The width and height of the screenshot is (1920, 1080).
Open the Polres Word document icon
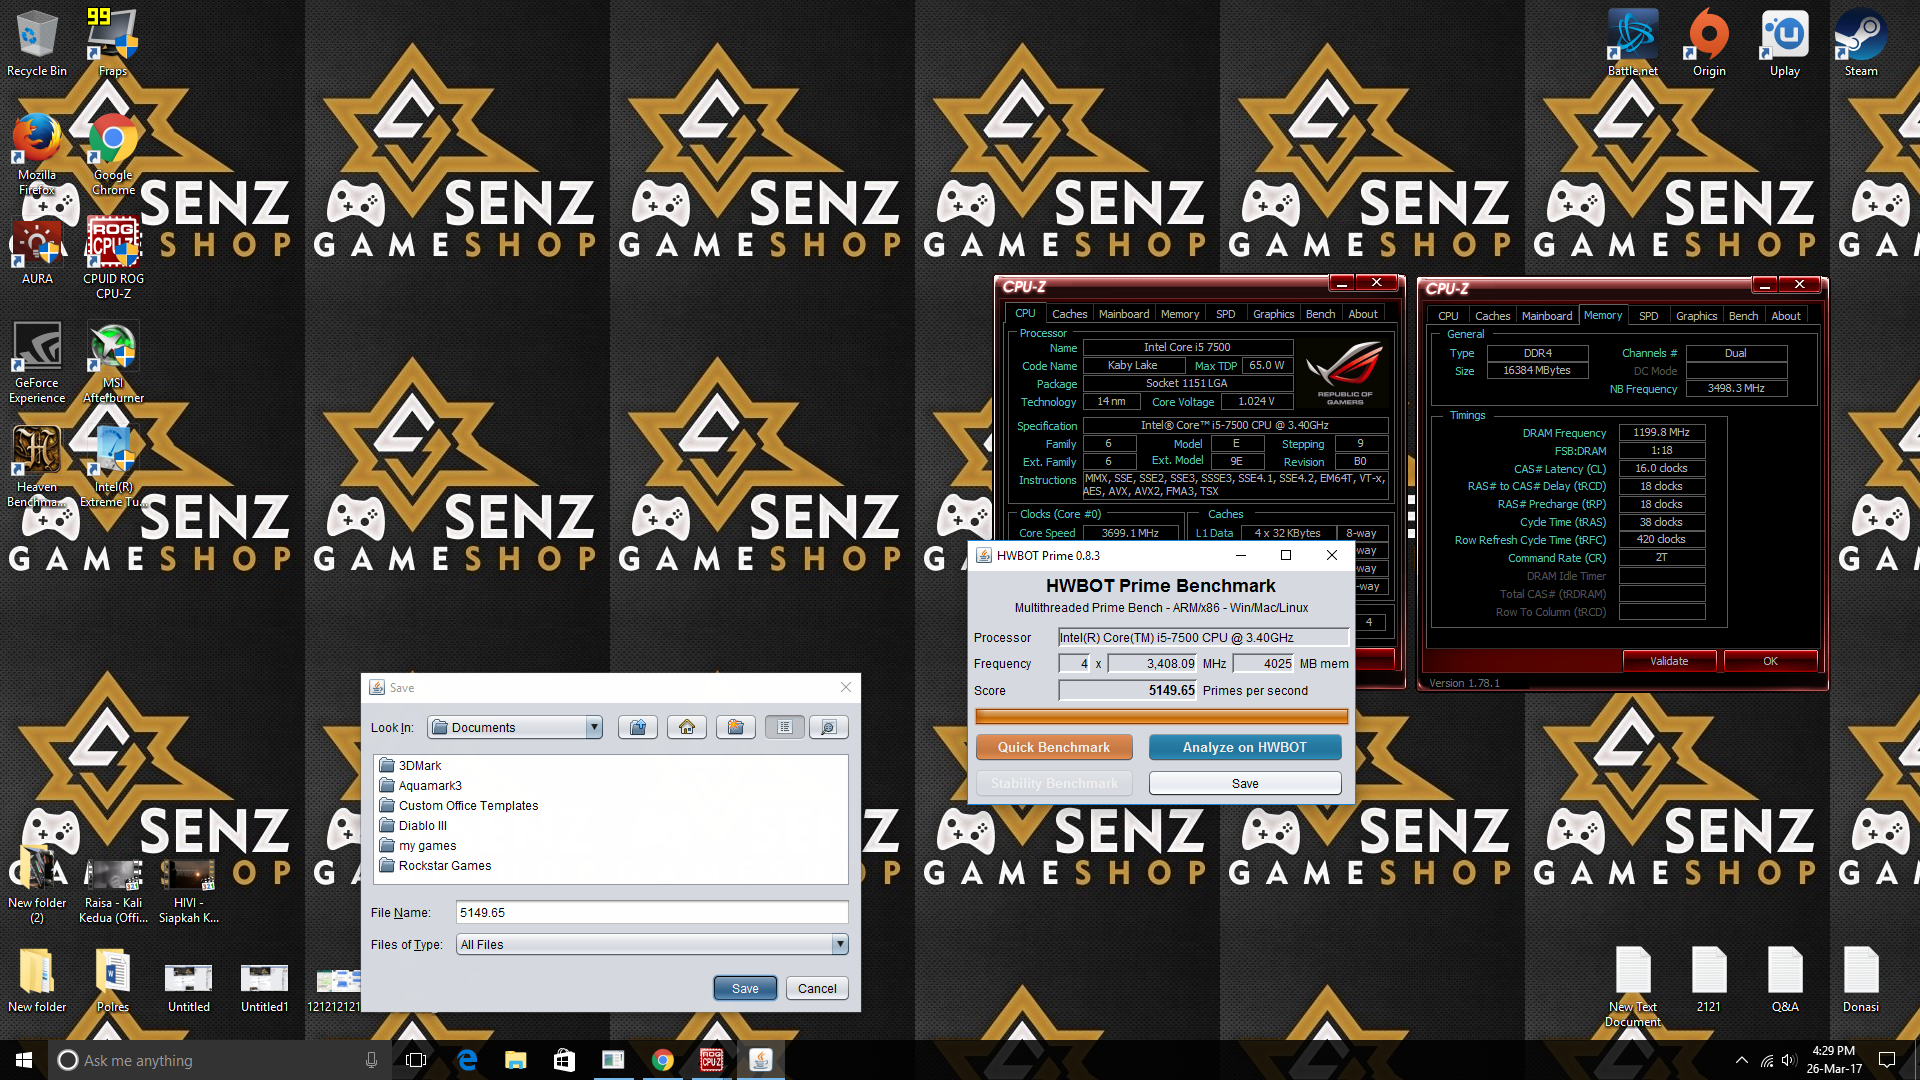click(113, 979)
